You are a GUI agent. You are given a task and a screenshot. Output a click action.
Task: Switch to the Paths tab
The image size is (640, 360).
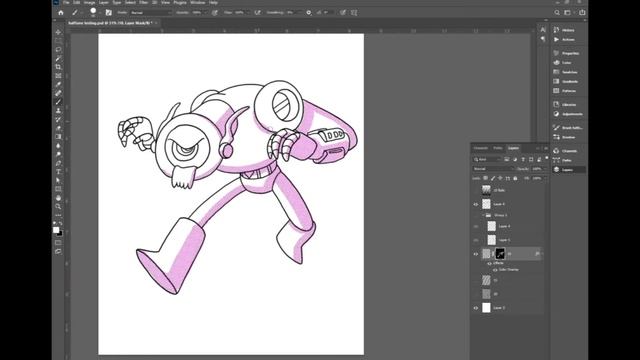pos(498,148)
